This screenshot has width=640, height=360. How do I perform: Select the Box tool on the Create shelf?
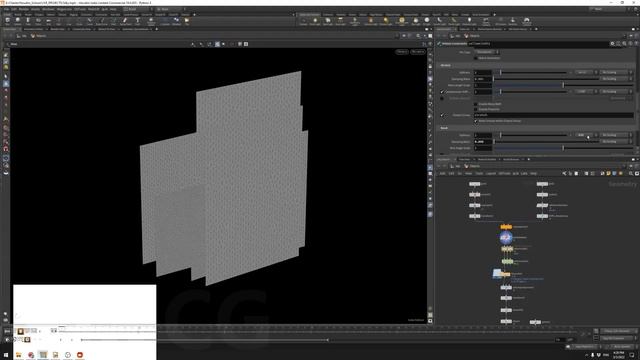coord(7,21)
